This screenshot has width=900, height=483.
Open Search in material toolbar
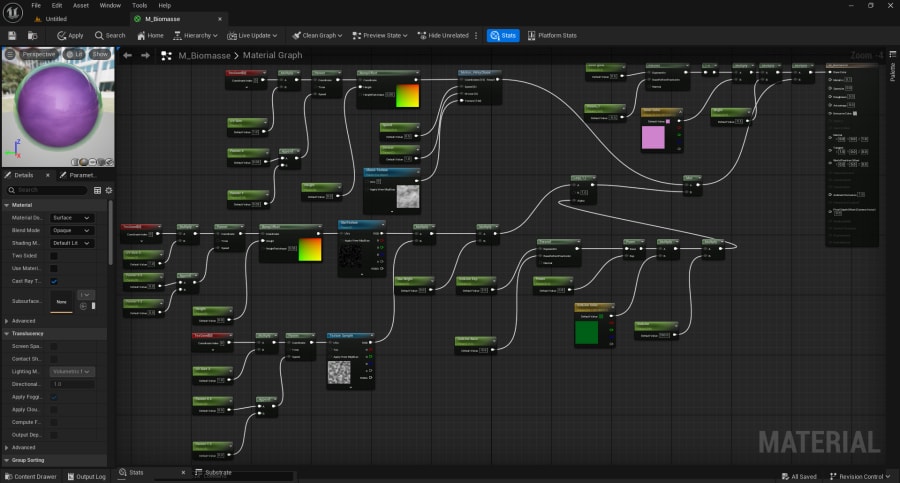click(110, 36)
